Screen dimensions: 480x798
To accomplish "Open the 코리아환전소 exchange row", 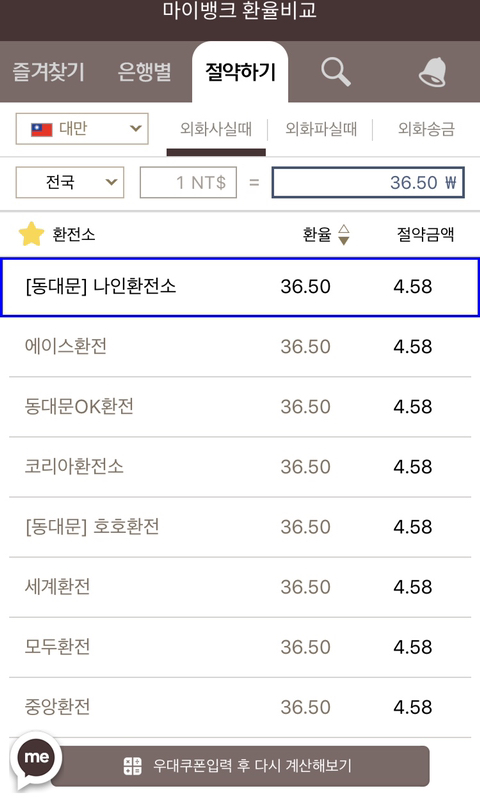I will click(x=240, y=467).
